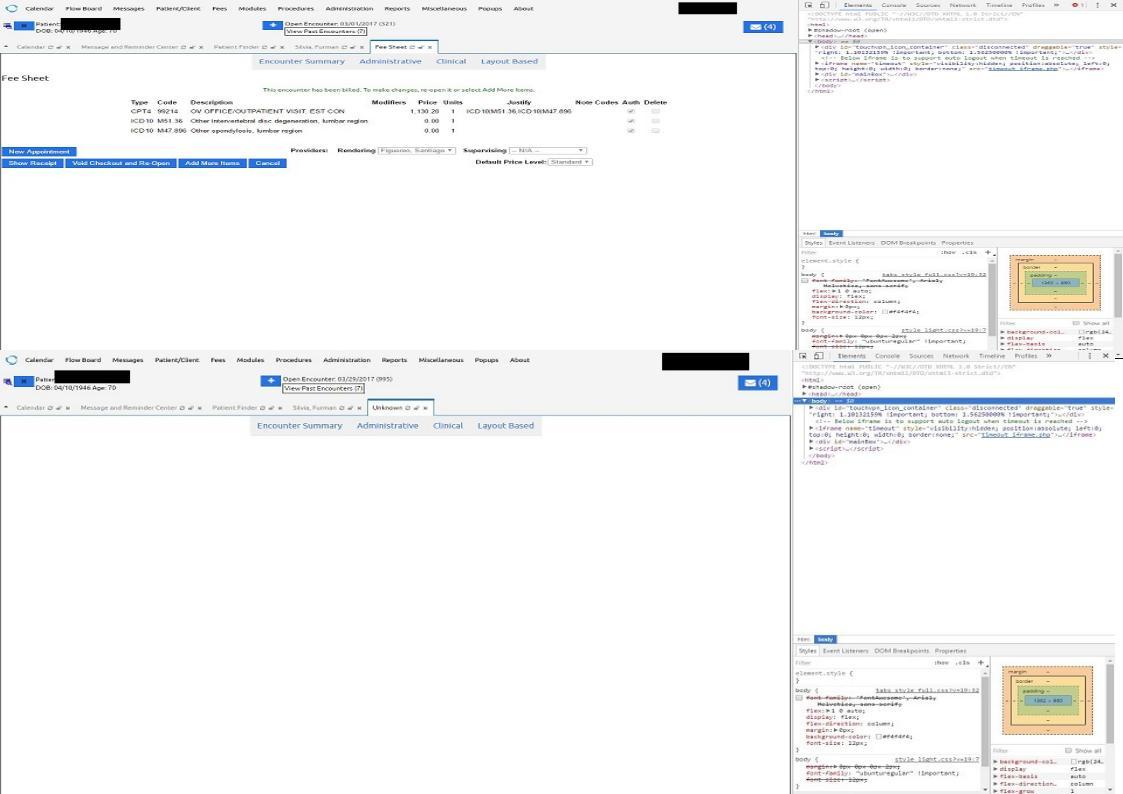Expand background-color computed property, upper DevTools
Screen dimensions: 1123x794
click(x=1003, y=332)
